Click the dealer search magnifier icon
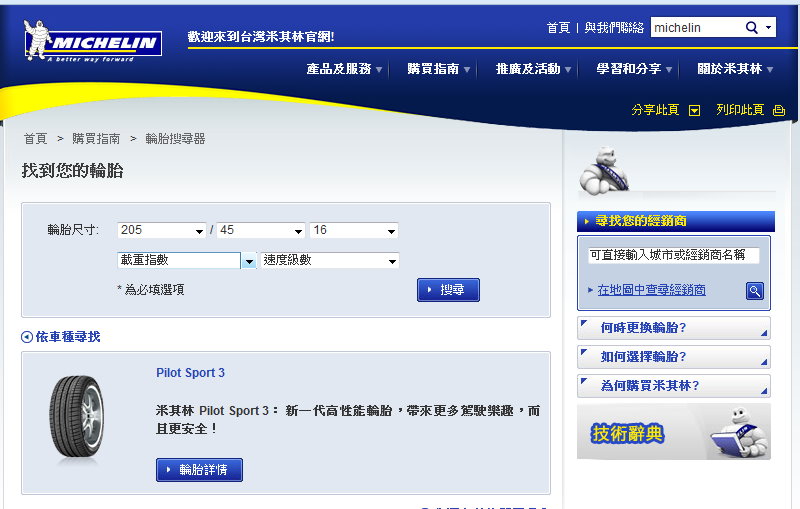800x509 pixels. tap(755, 291)
